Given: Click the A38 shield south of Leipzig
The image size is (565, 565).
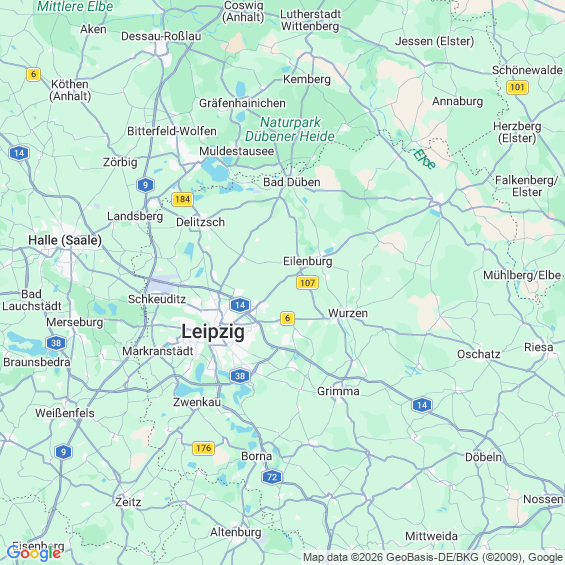Looking at the screenshot, I should point(240,376).
